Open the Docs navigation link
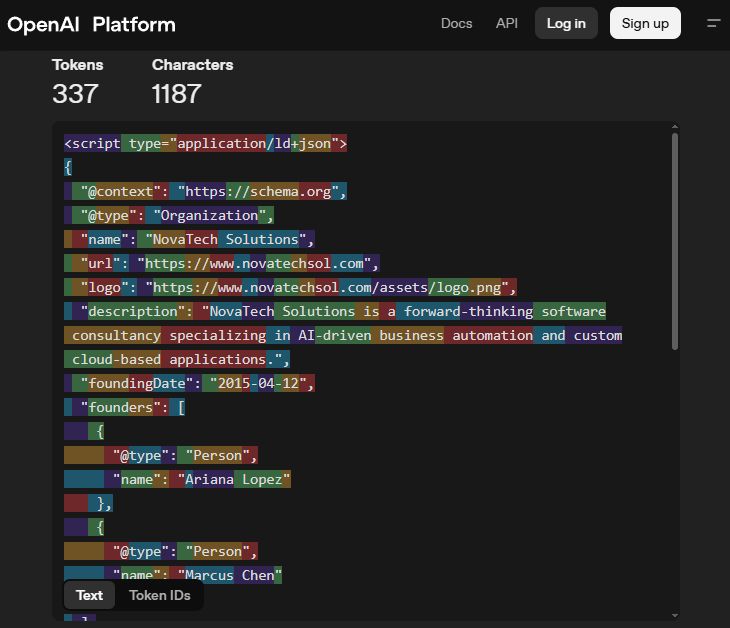 coord(456,23)
